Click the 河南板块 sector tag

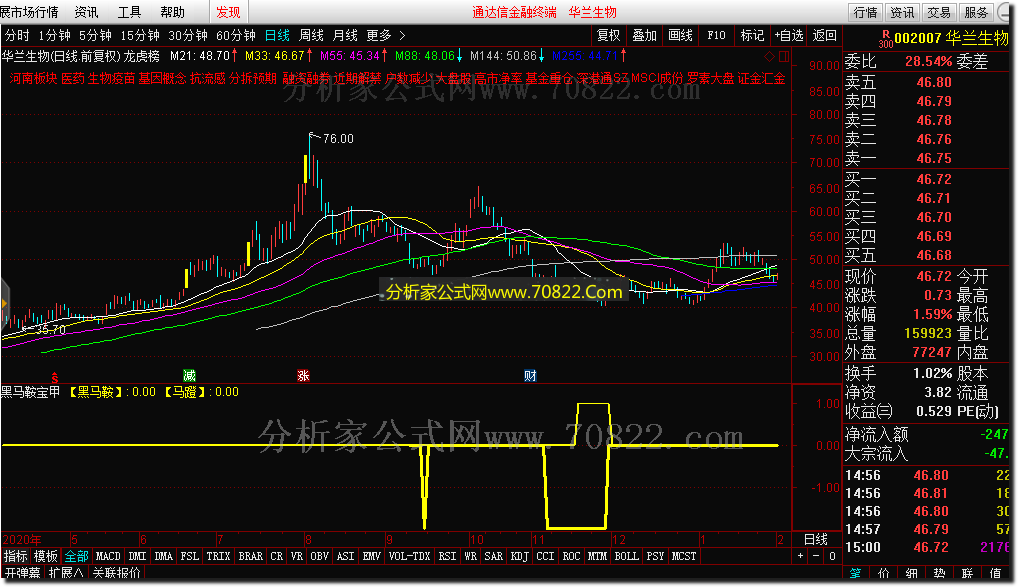coord(32,79)
